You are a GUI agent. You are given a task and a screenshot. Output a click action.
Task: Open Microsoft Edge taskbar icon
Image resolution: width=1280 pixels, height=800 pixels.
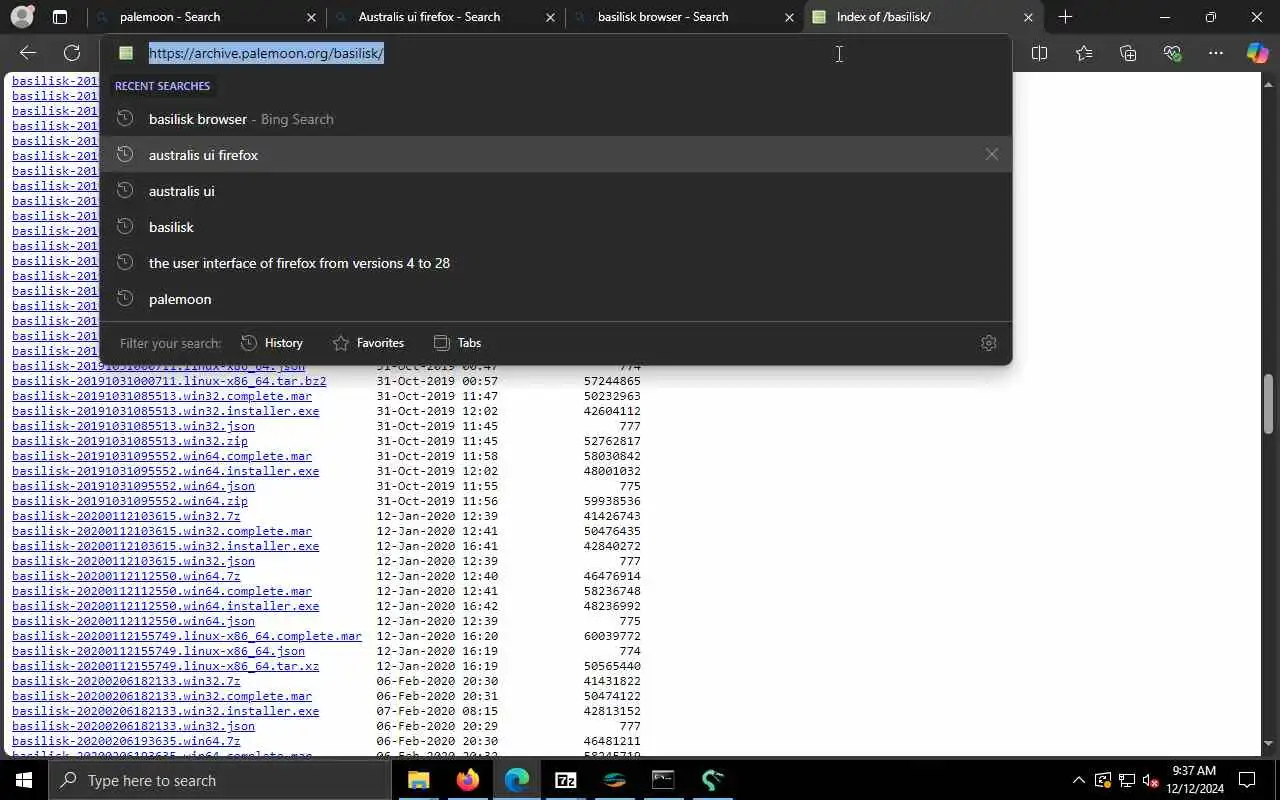tap(516, 780)
